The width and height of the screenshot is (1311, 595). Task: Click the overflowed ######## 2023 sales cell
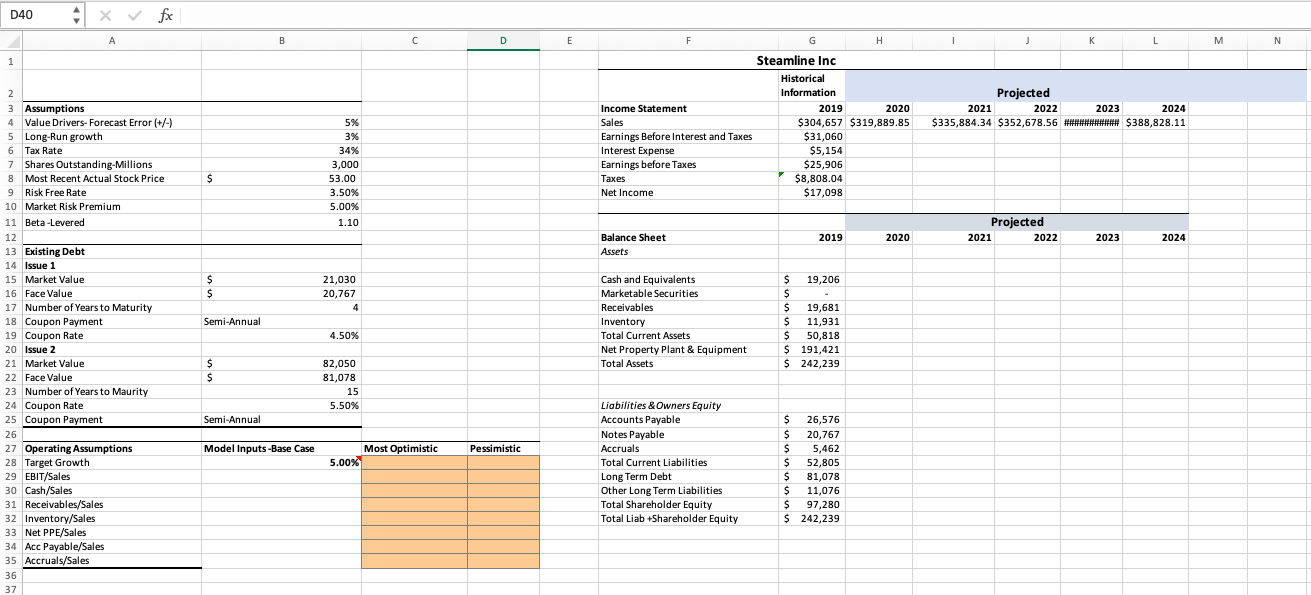(x=1092, y=122)
